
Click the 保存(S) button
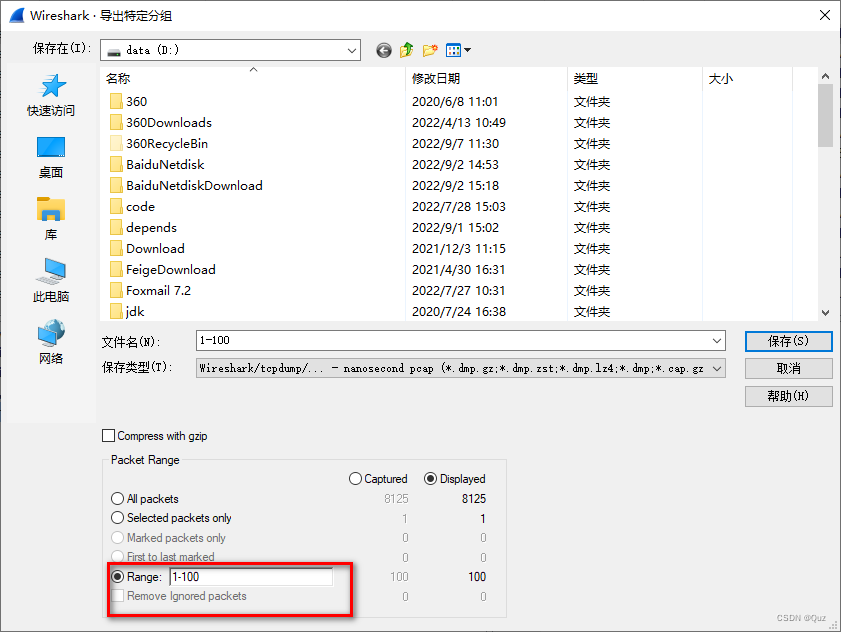[x=788, y=341]
